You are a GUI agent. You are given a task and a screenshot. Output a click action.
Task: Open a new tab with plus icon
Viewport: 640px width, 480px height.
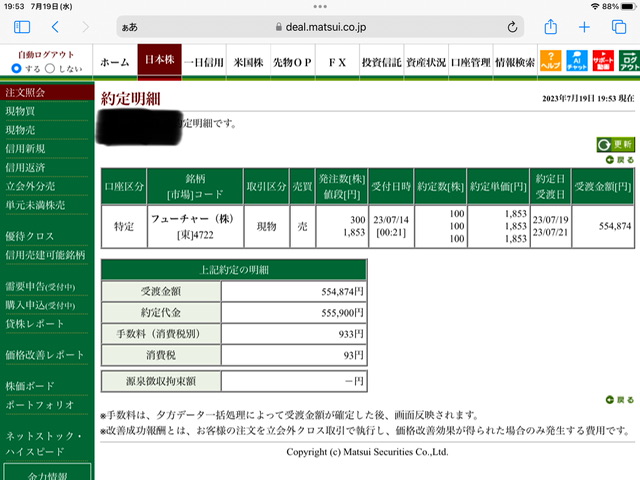click(584, 27)
